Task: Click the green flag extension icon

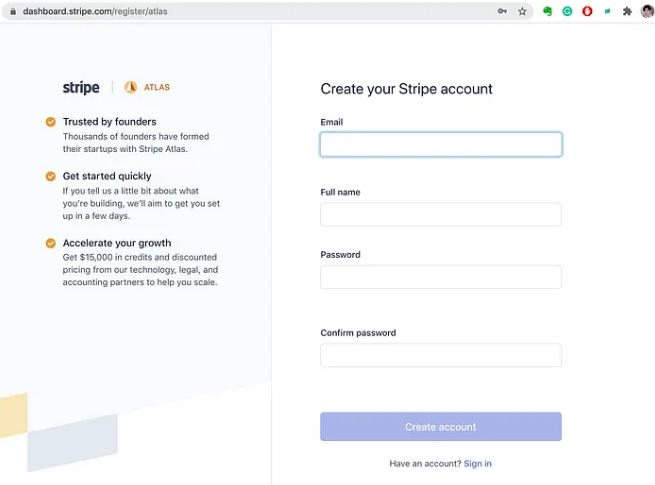Action: tap(607, 11)
